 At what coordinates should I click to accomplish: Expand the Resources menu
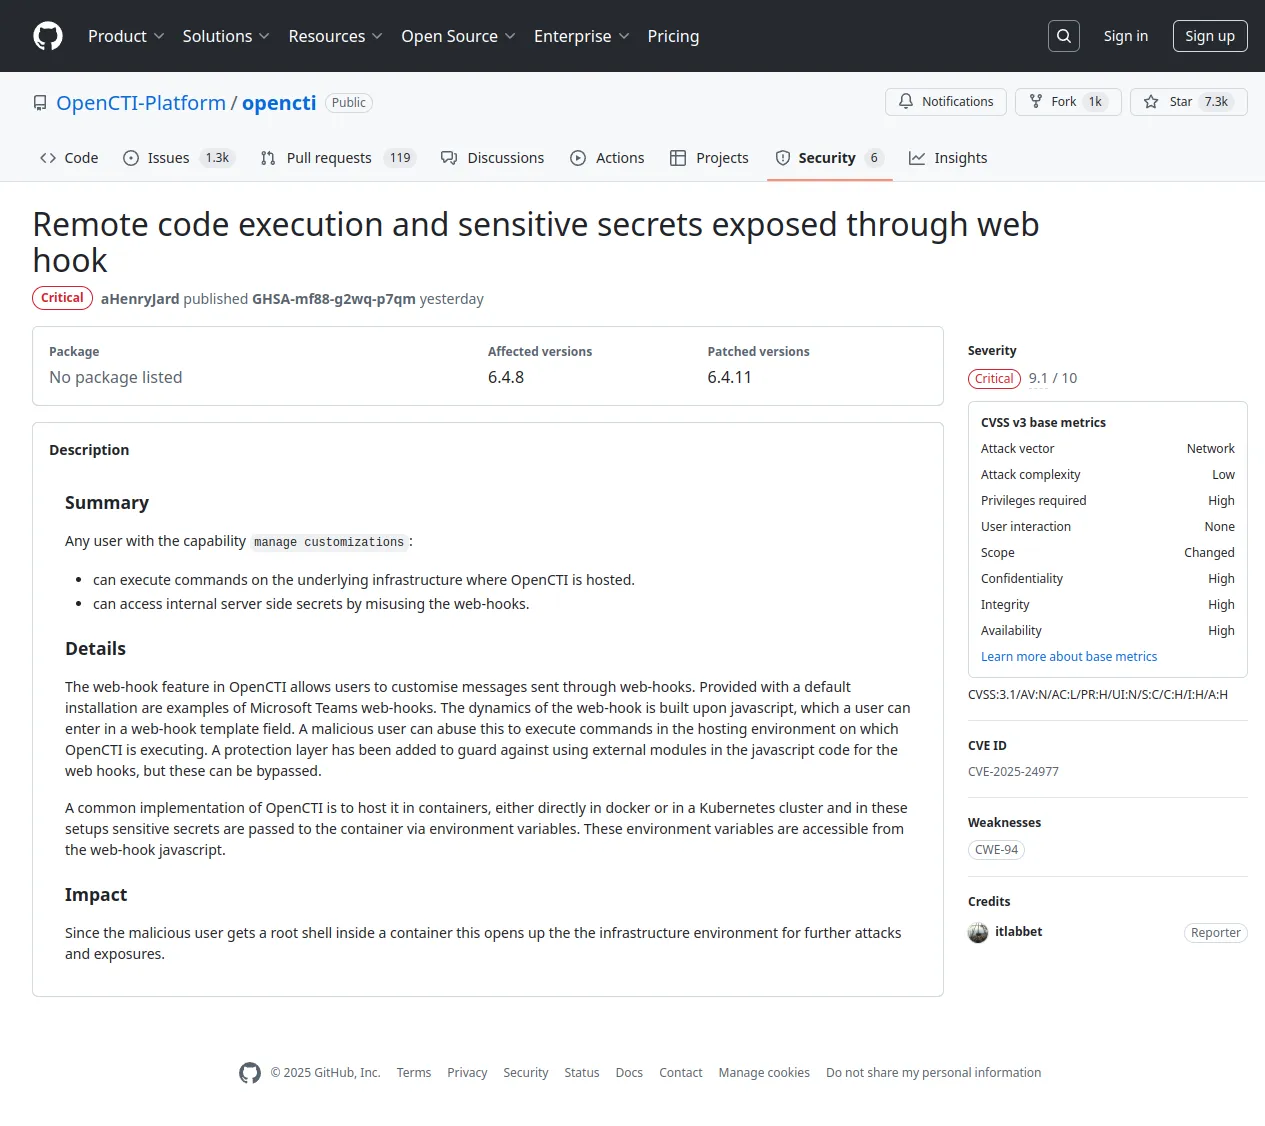click(x=335, y=36)
